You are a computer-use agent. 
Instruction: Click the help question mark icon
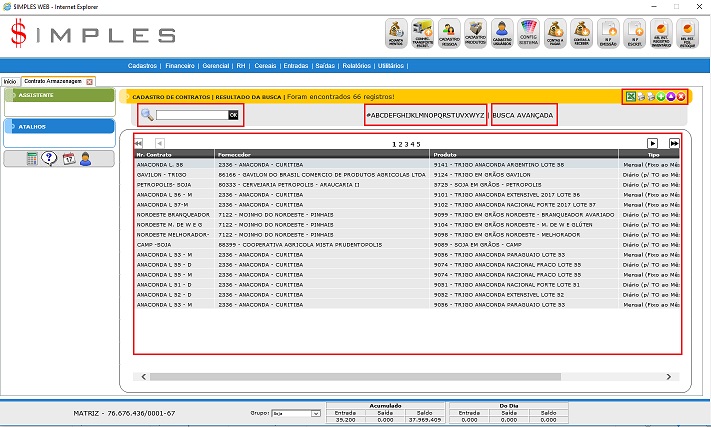[x=50, y=158]
